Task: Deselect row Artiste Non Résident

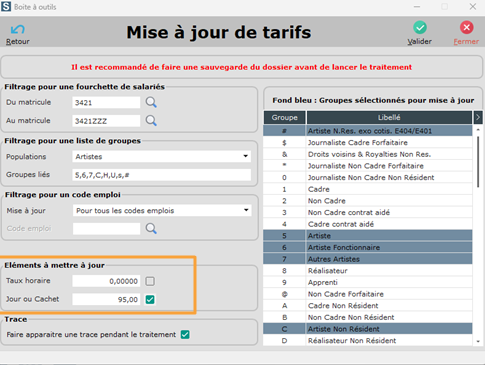Action: point(368,329)
